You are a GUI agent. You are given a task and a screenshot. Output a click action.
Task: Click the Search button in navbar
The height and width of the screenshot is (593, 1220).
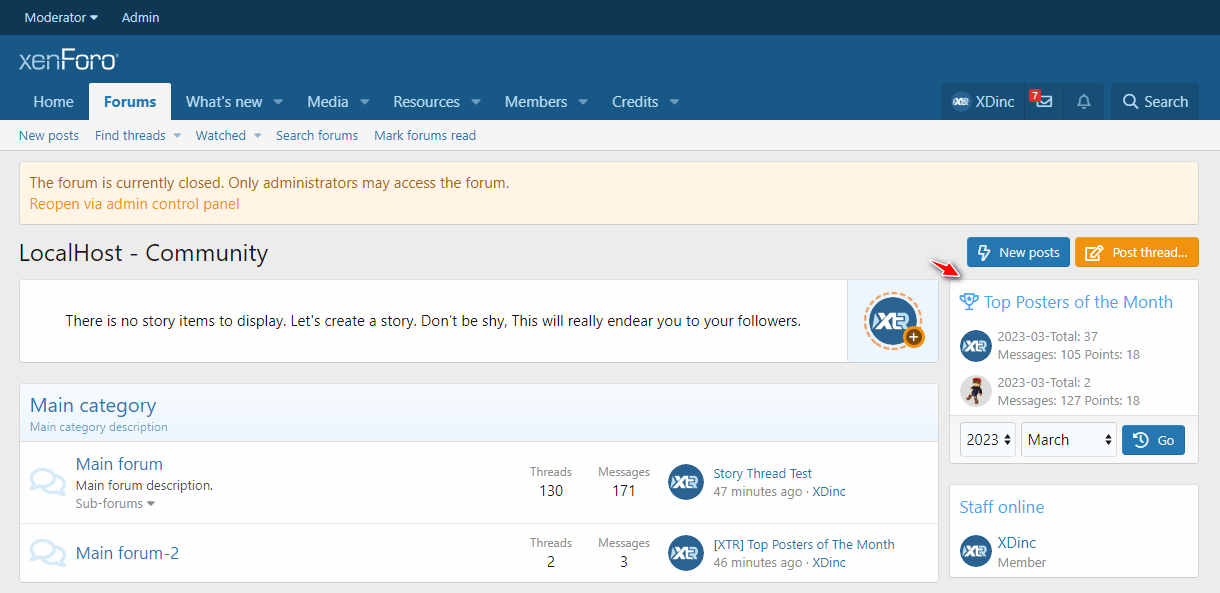pos(1155,102)
